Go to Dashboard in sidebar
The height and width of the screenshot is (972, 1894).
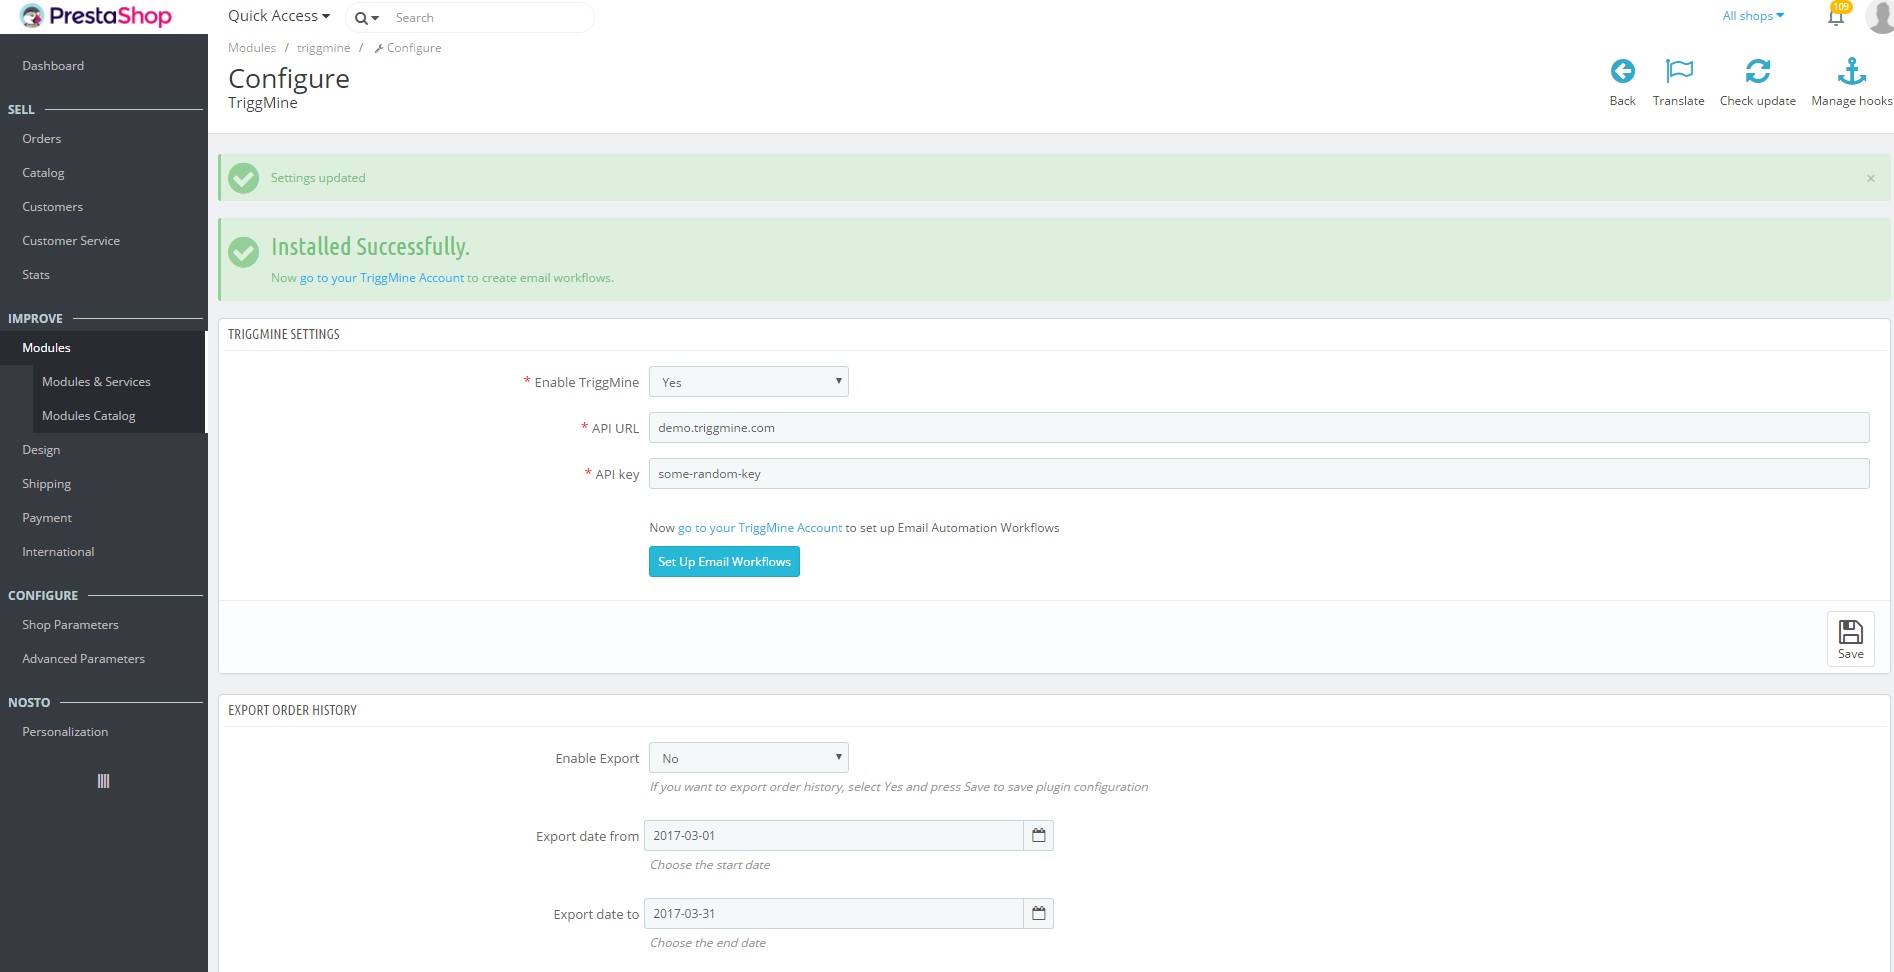tap(53, 66)
